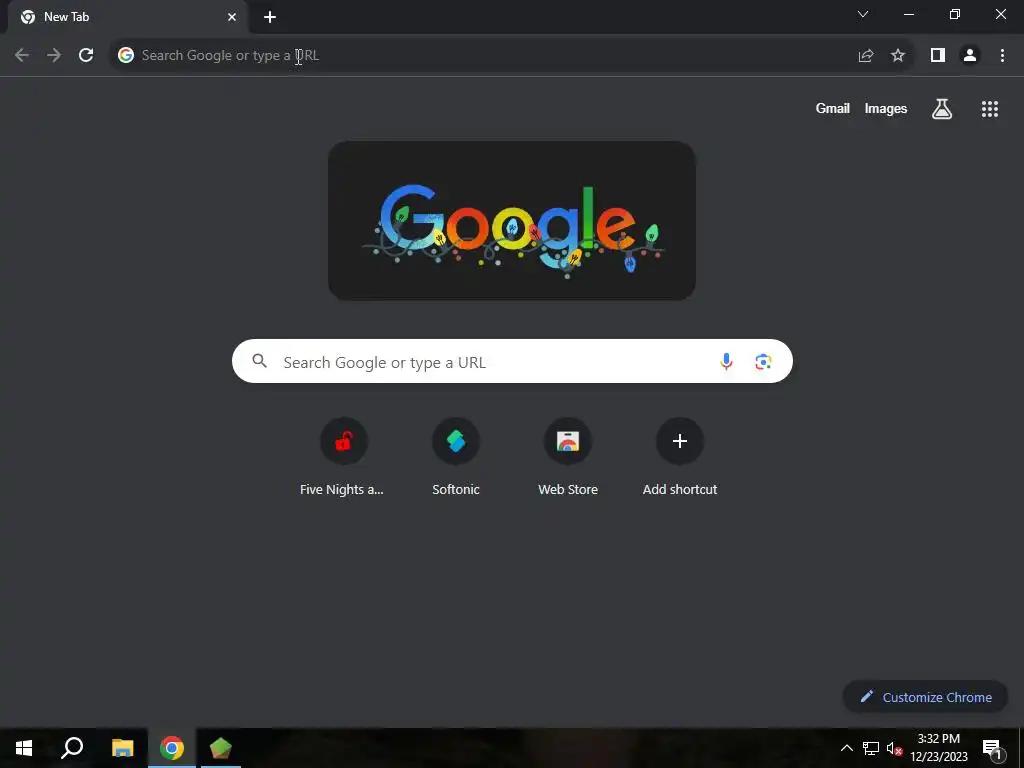Close the New Tab tab
The height and width of the screenshot is (768, 1024).
click(x=232, y=17)
